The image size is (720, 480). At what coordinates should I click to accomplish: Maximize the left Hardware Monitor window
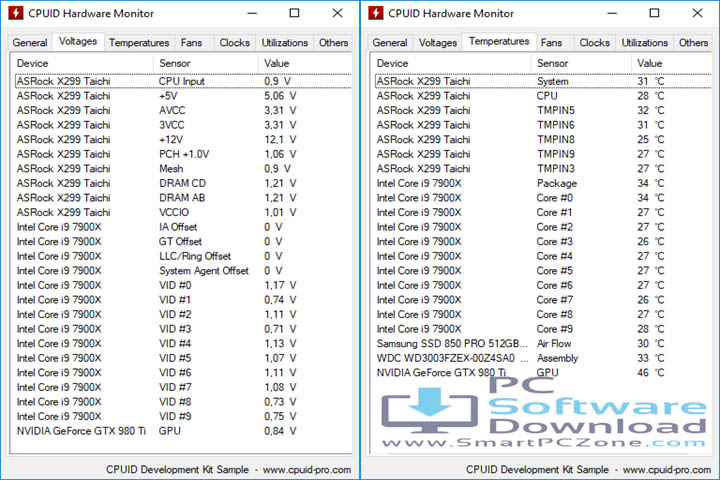tap(294, 13)
